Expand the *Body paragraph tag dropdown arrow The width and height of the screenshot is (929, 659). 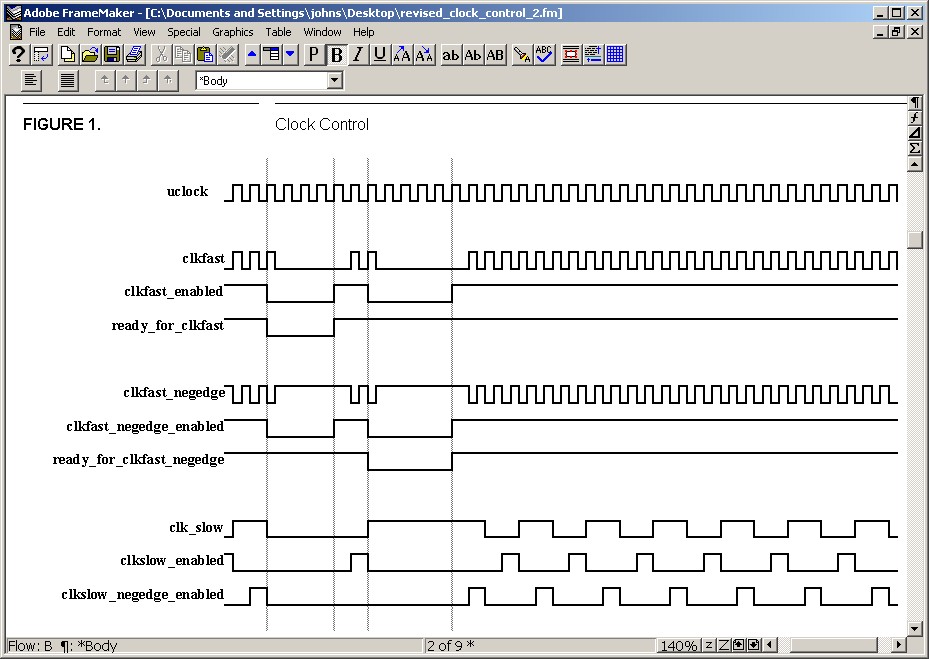pos(335,80)
